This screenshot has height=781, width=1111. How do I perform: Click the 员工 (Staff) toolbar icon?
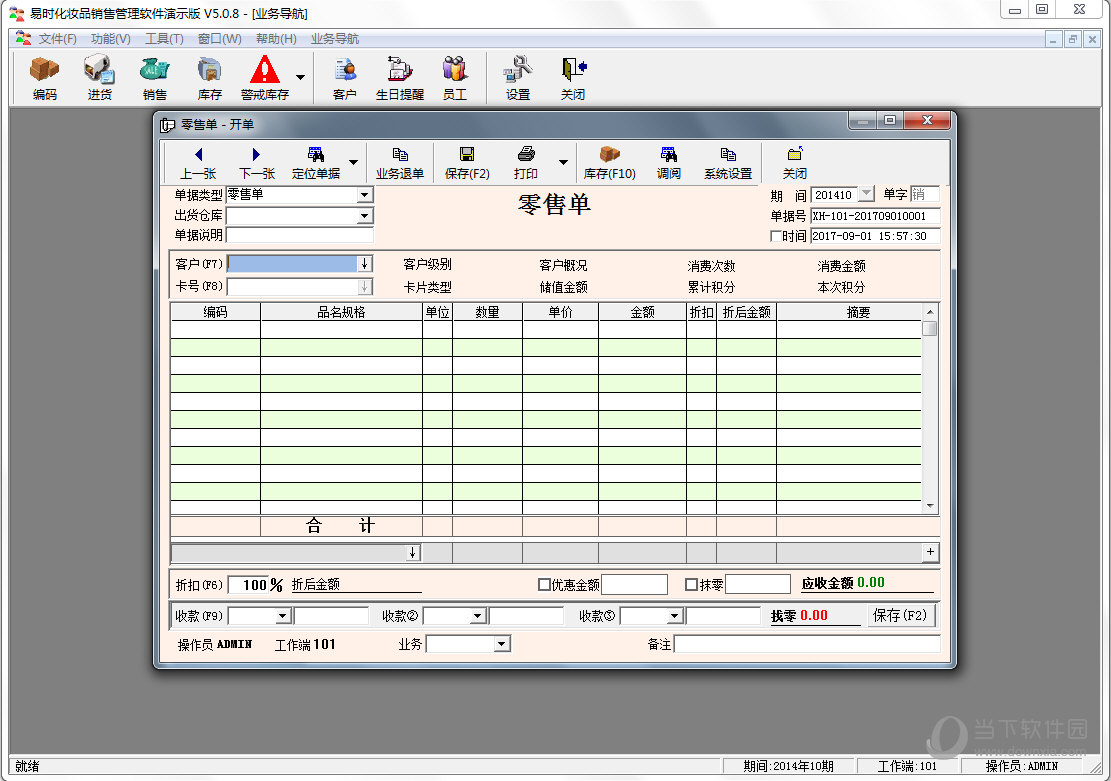pos(454,77)
